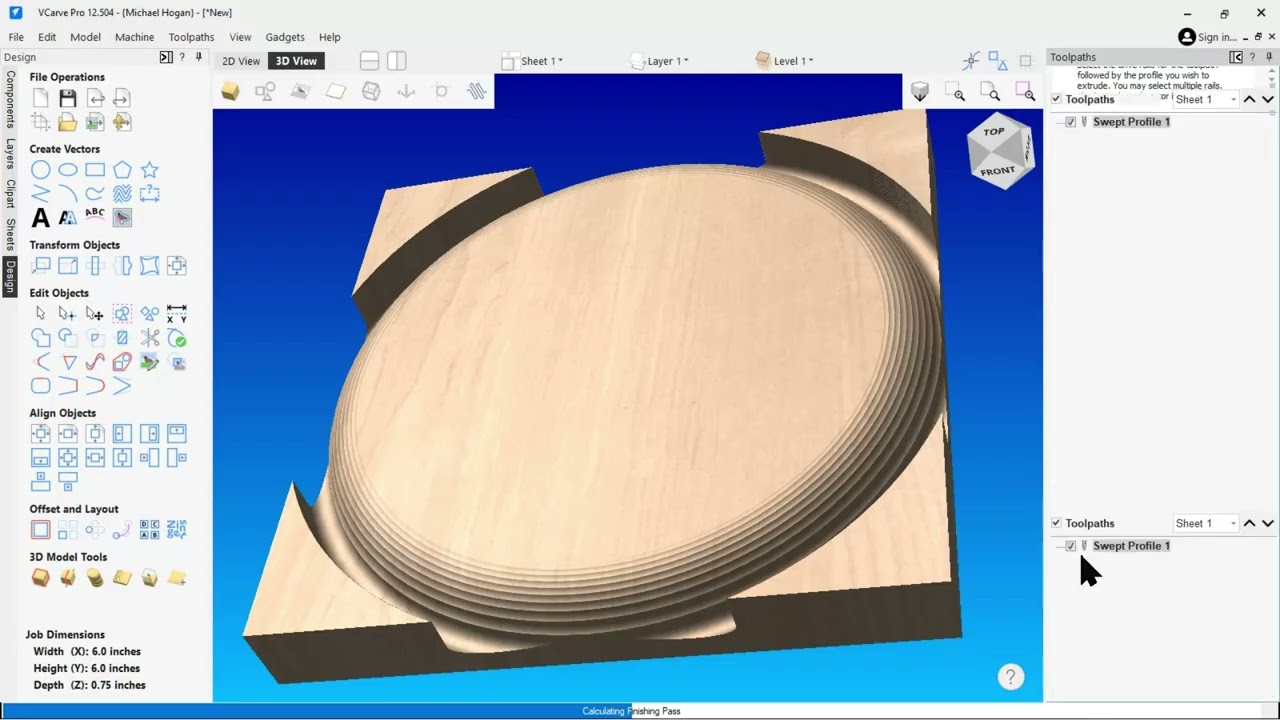Select the Draw Rectangle tool

95,170
